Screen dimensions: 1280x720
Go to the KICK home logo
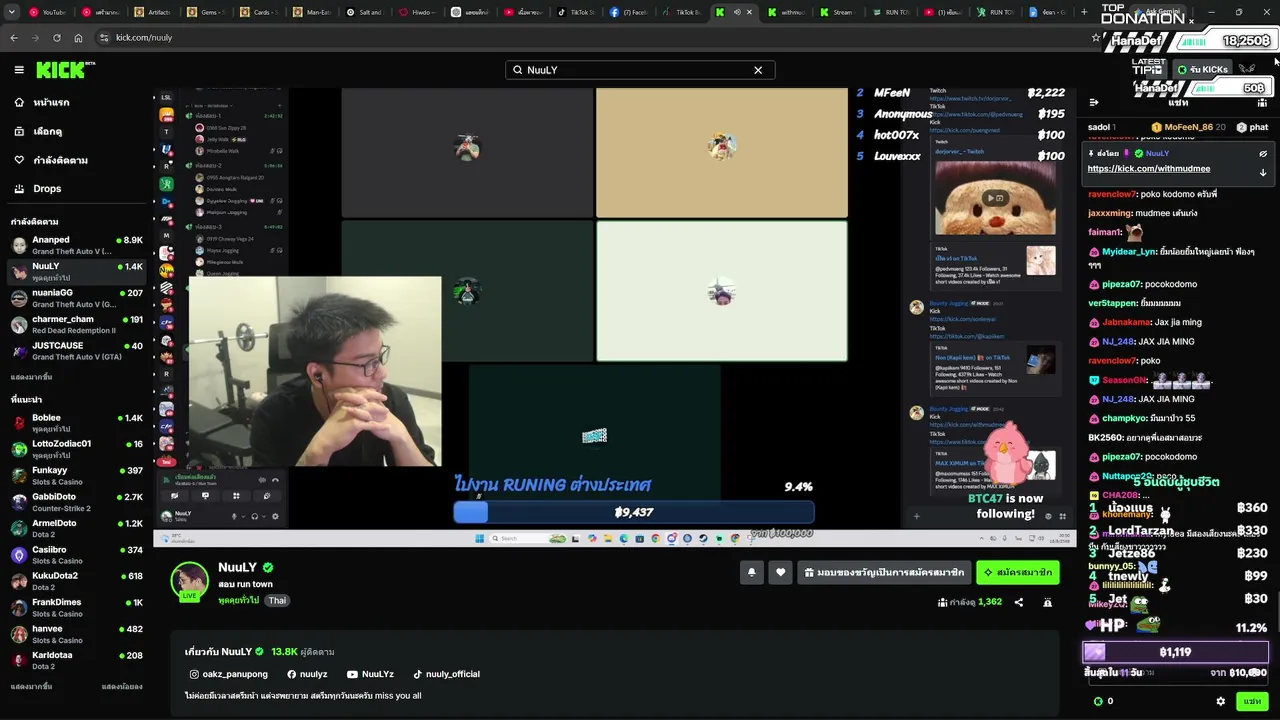click(65, 70)
